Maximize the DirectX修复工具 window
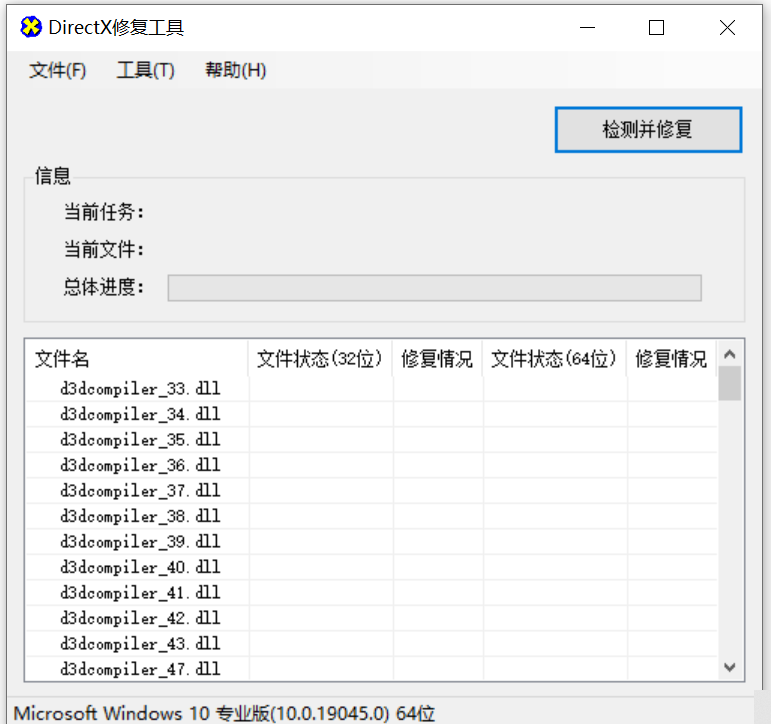Screen dimensions: 771x724 click(x=656, y=28)
